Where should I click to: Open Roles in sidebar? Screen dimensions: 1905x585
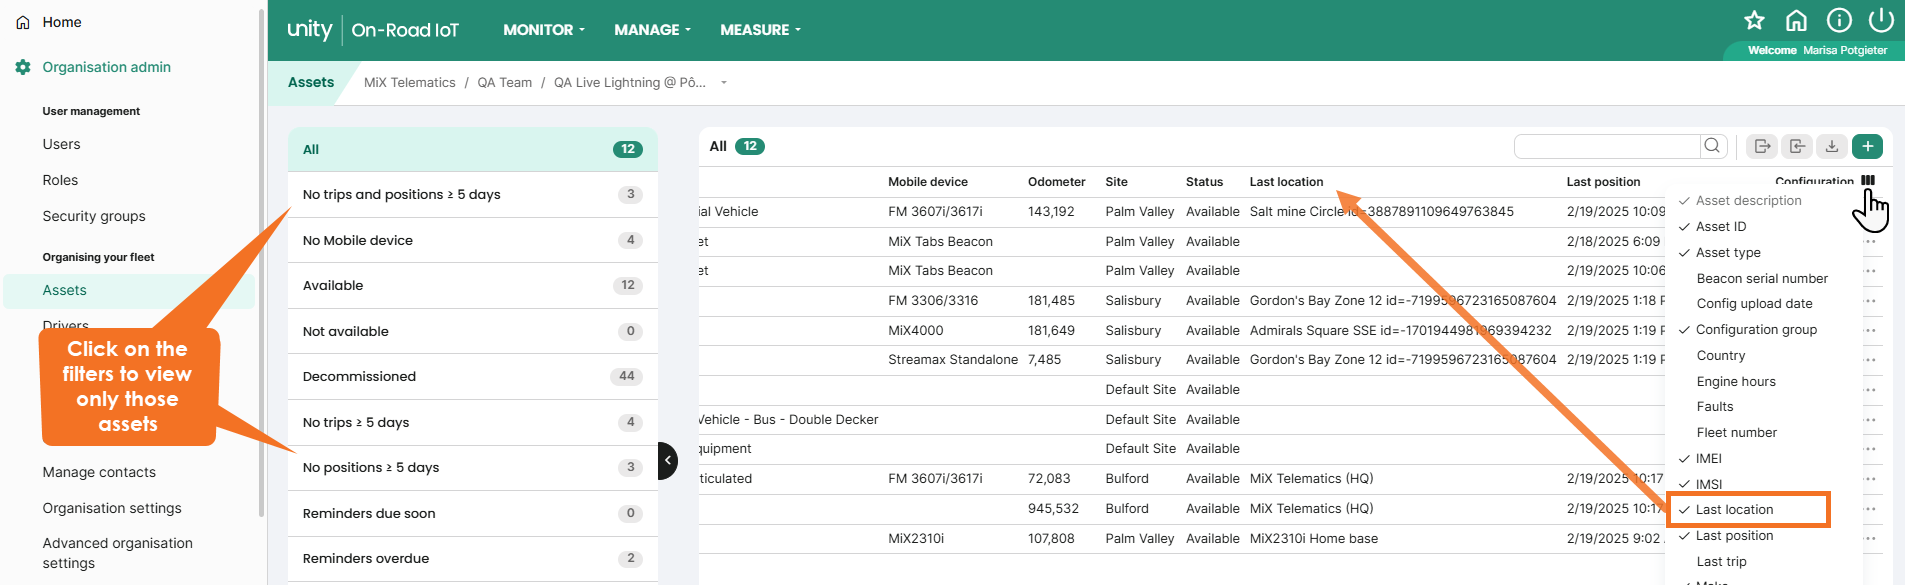[60, 180]
